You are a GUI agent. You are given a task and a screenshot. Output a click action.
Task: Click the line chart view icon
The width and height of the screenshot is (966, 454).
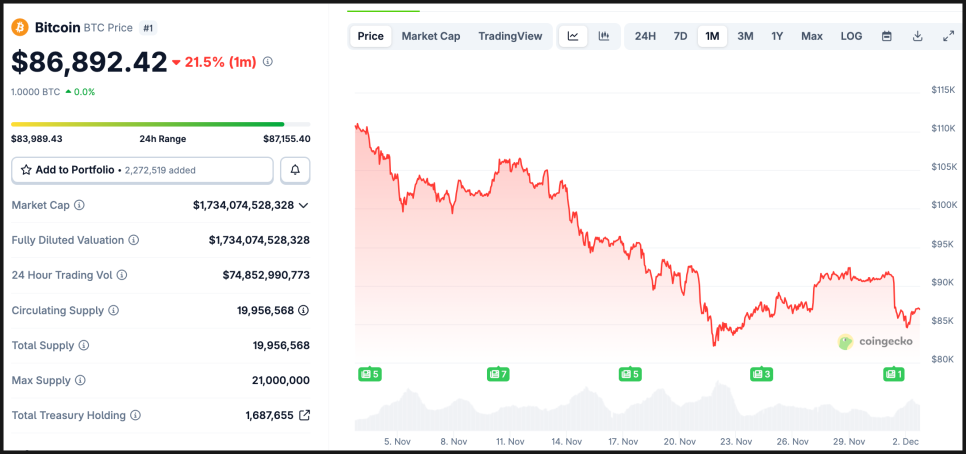point(573,36)
